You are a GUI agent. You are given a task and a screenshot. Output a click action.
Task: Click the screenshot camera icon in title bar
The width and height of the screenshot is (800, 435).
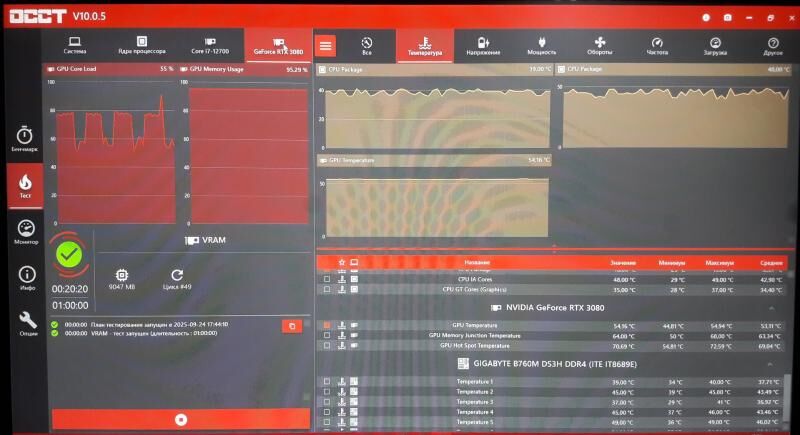tap(728, 17)
